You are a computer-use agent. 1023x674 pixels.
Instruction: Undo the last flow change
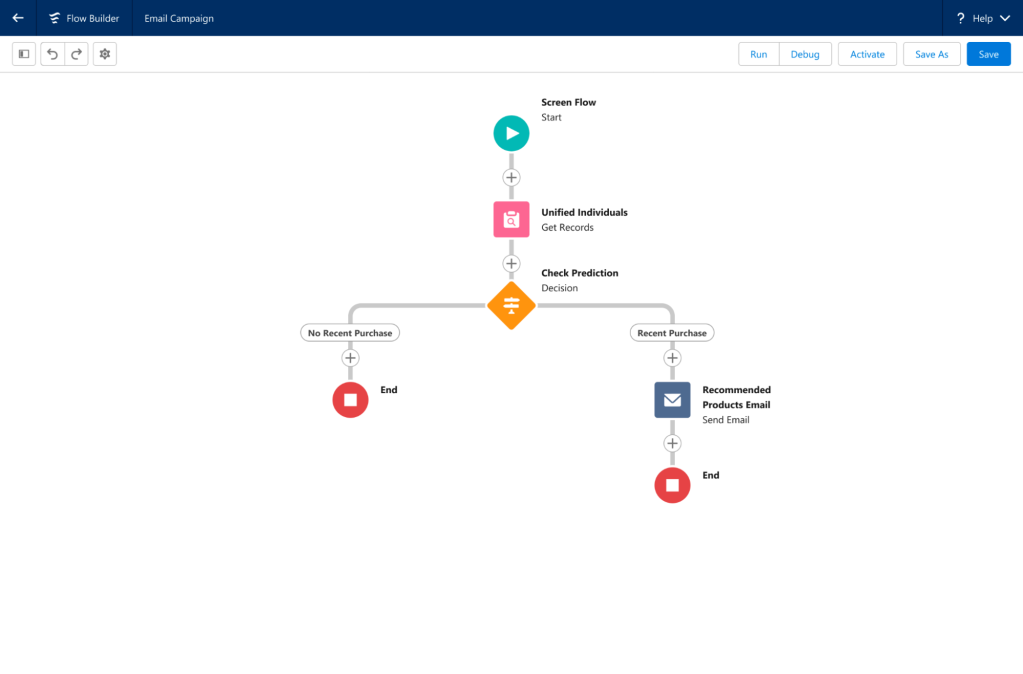tap(53, 54)
